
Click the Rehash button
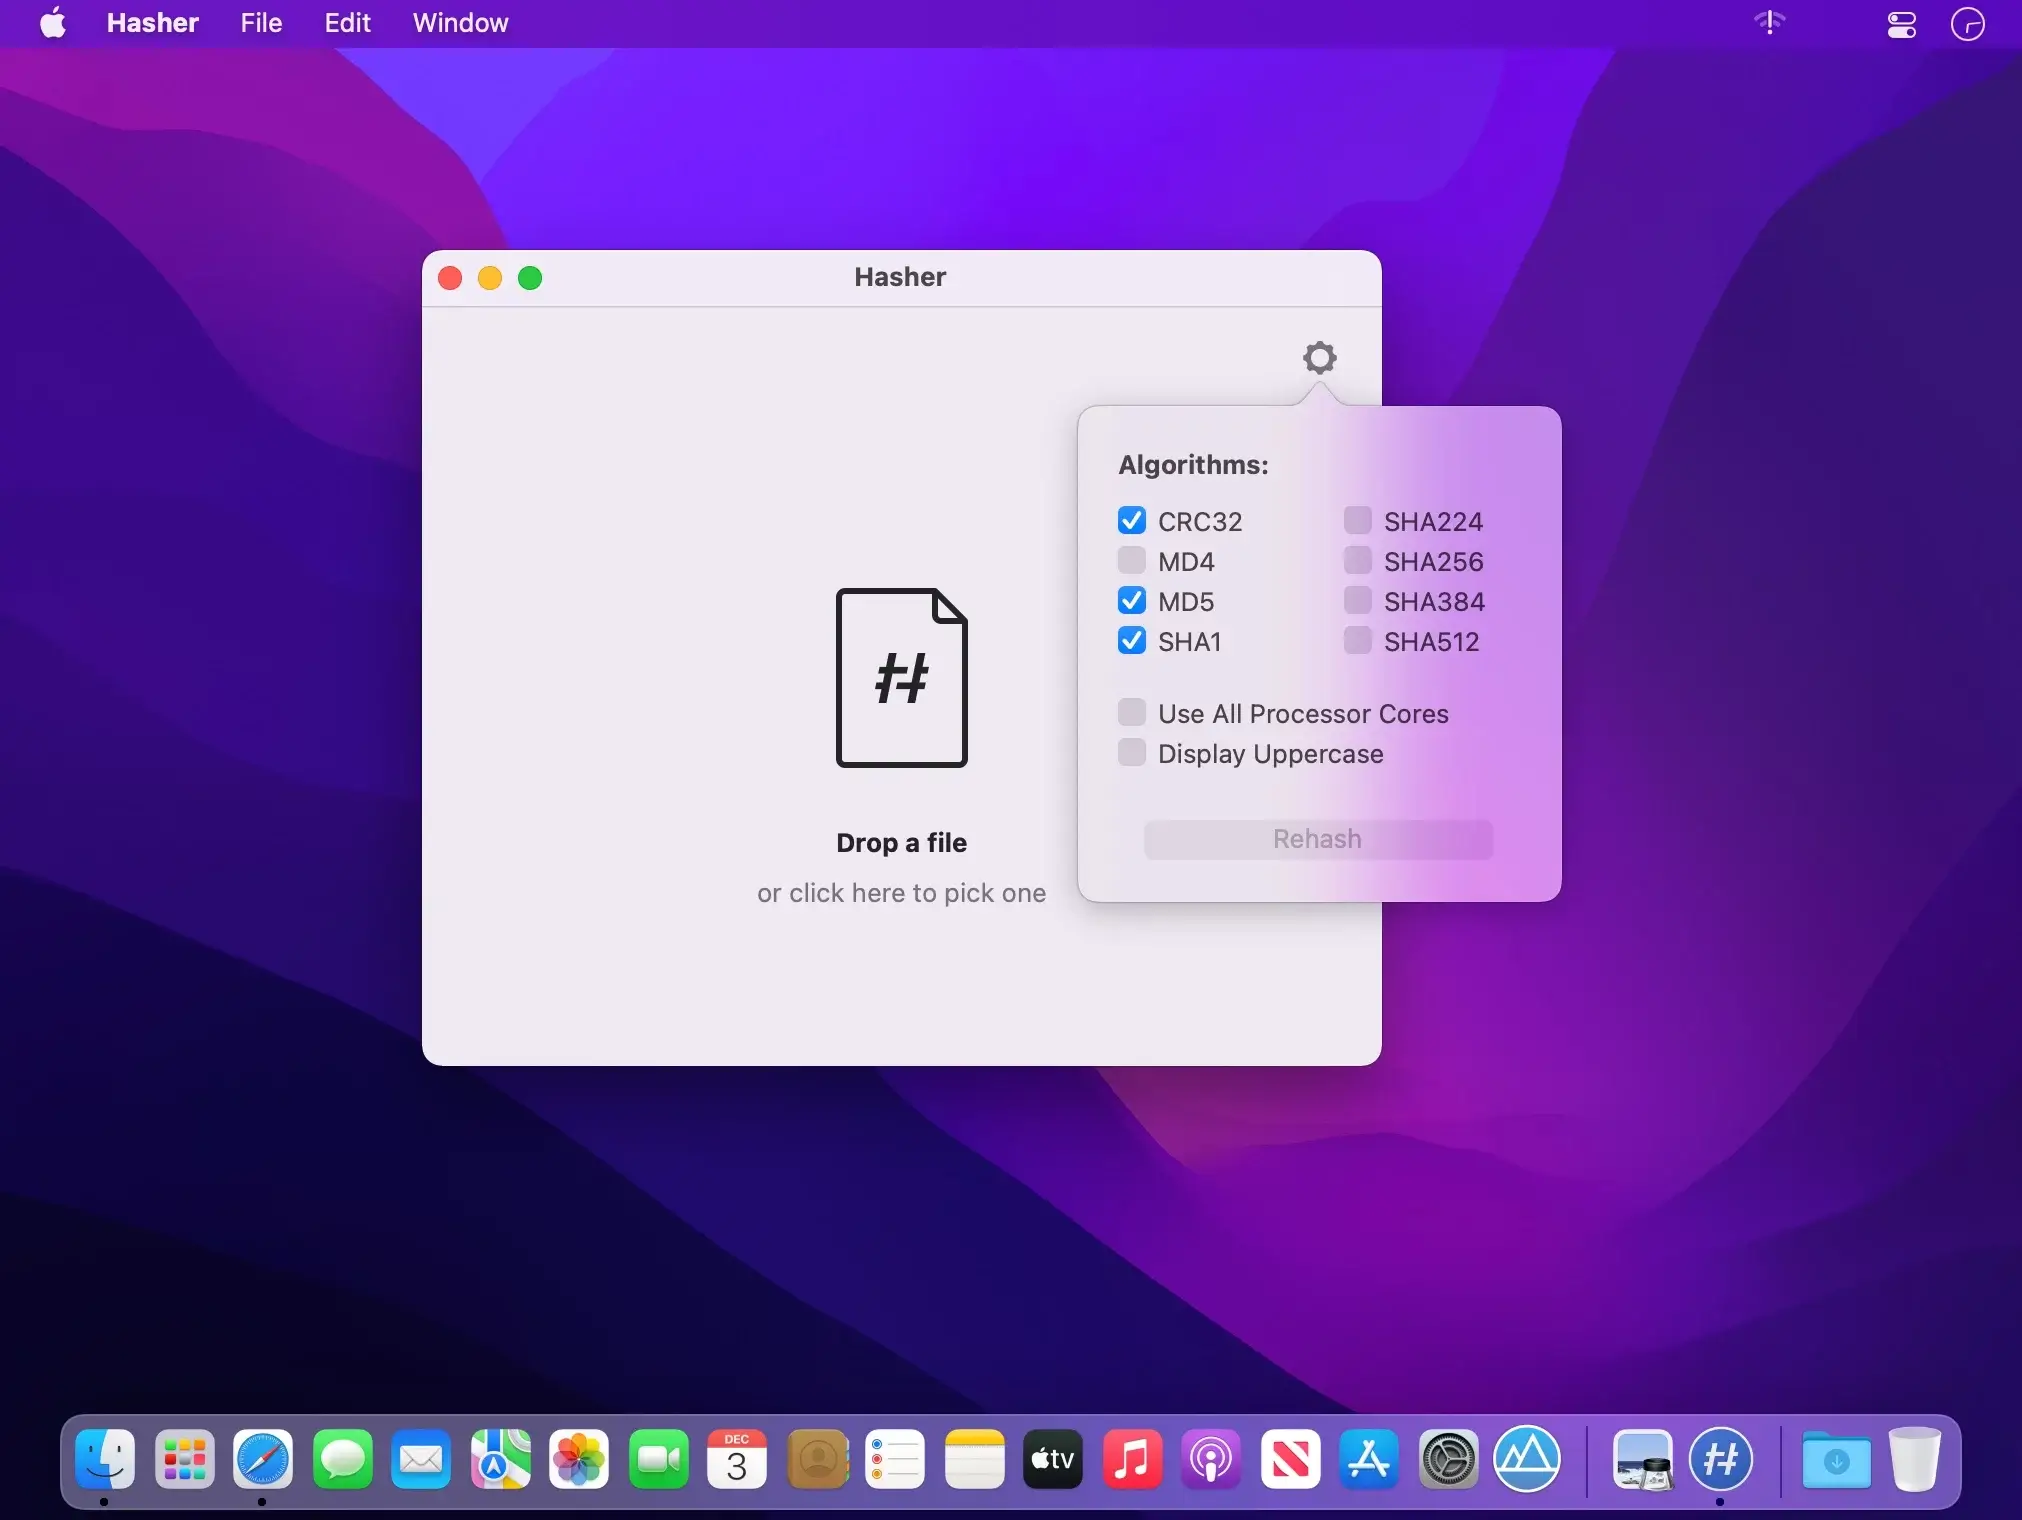pos(1318,839)
